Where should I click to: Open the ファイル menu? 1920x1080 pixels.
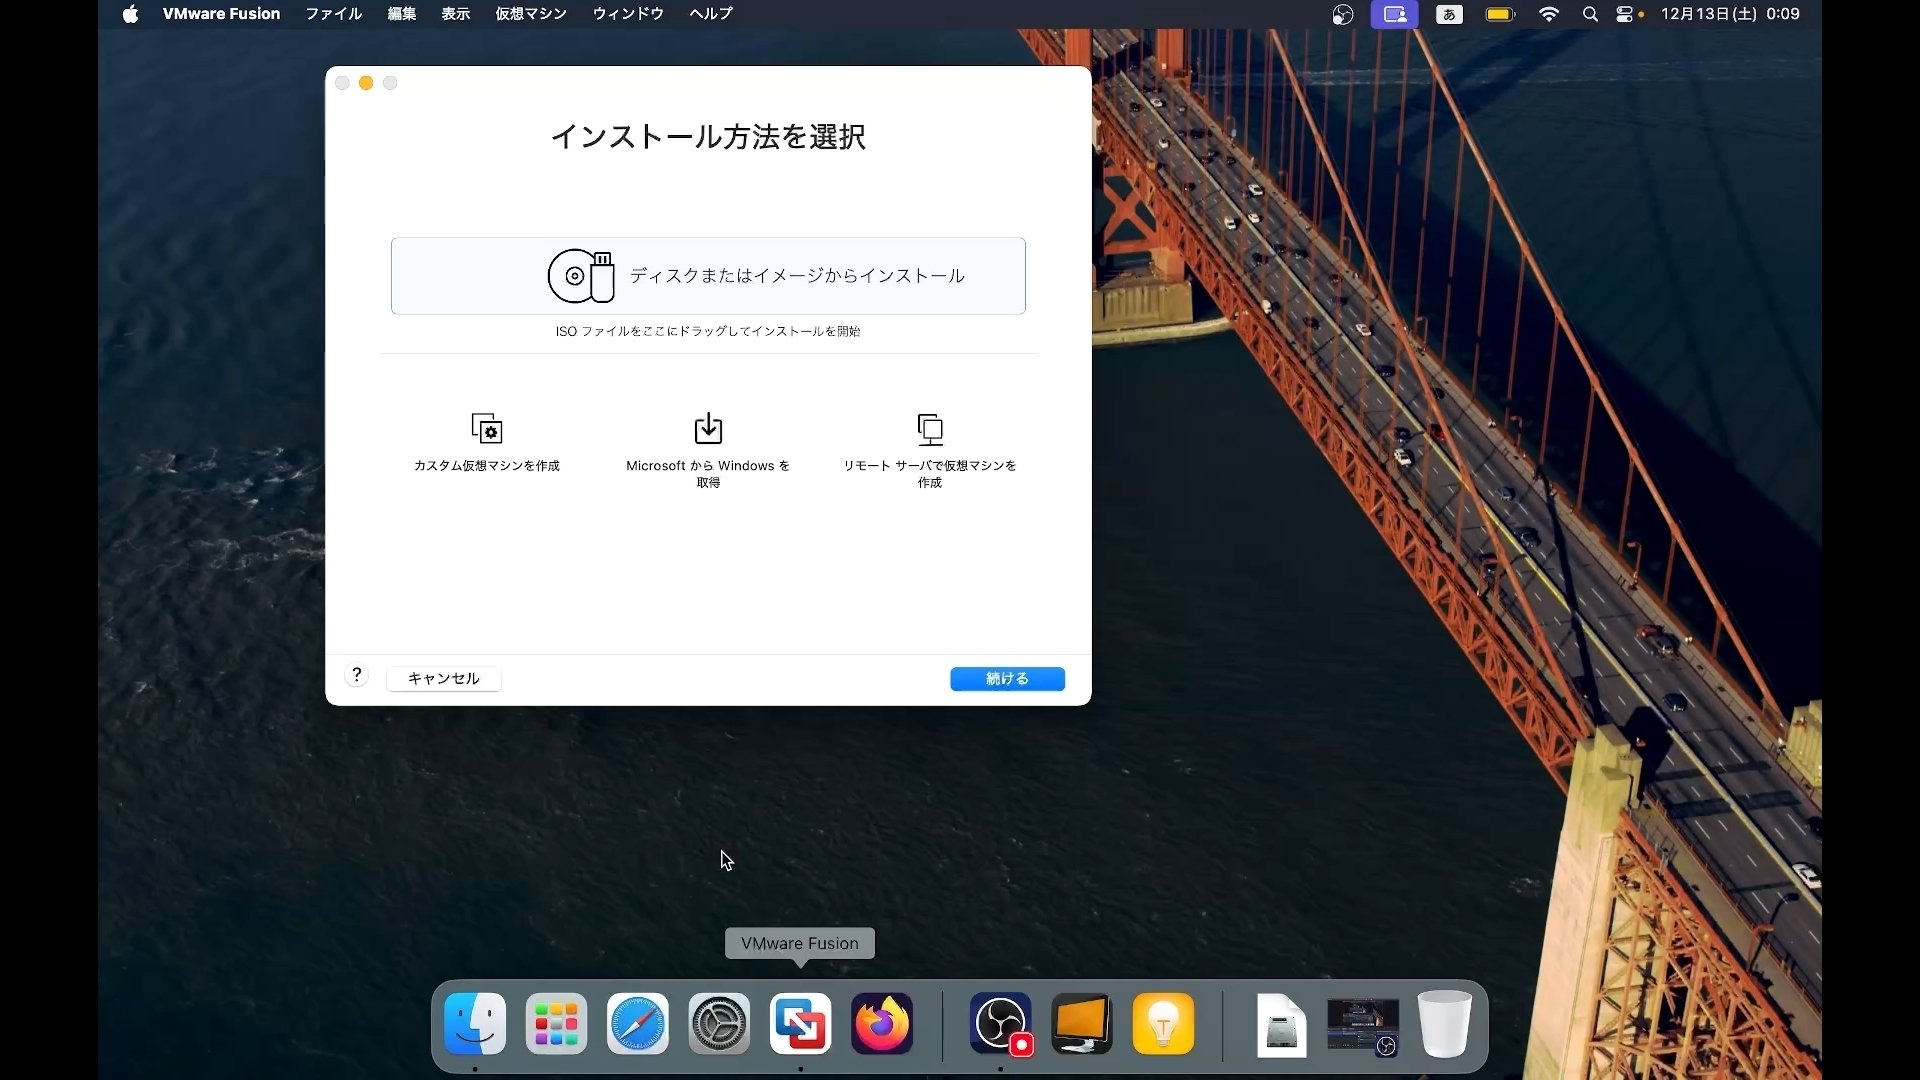(x=333, y=14)
